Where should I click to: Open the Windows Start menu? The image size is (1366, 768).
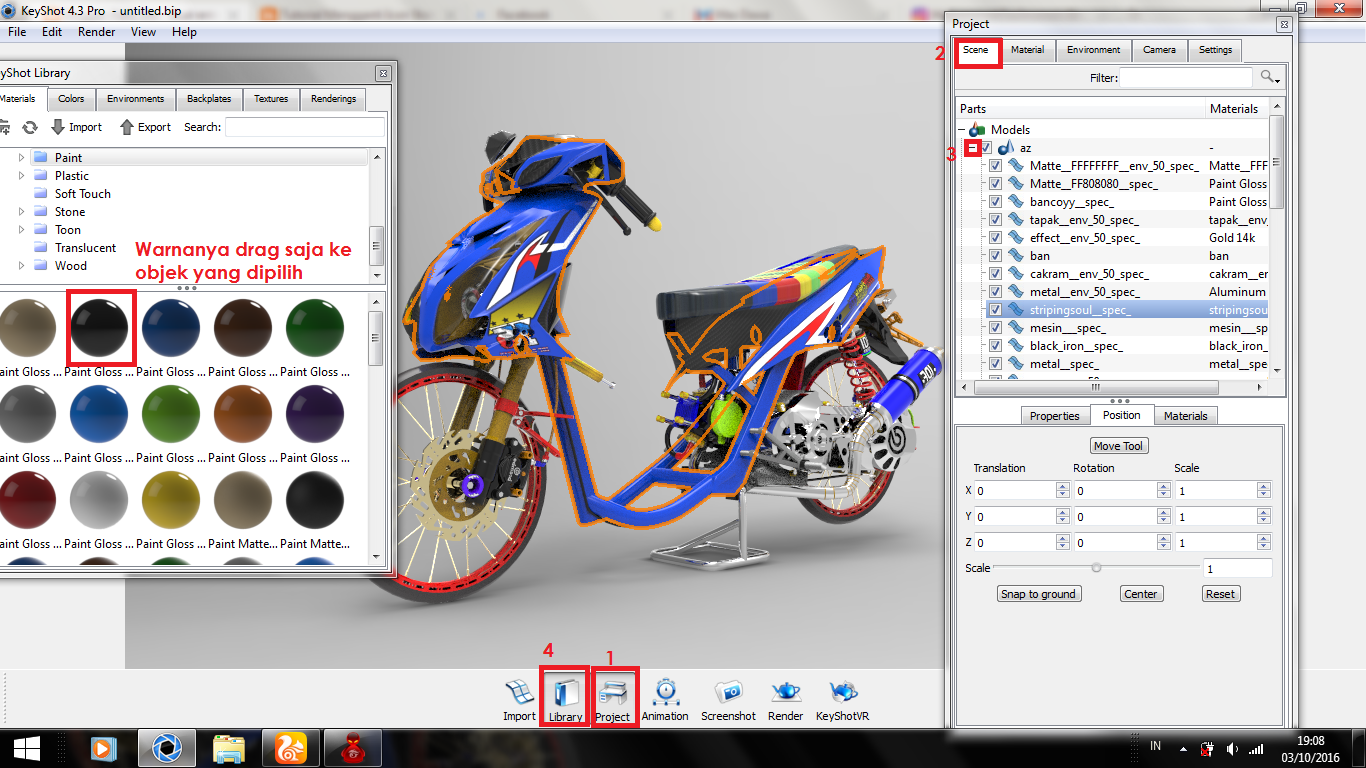pos(26,748)
